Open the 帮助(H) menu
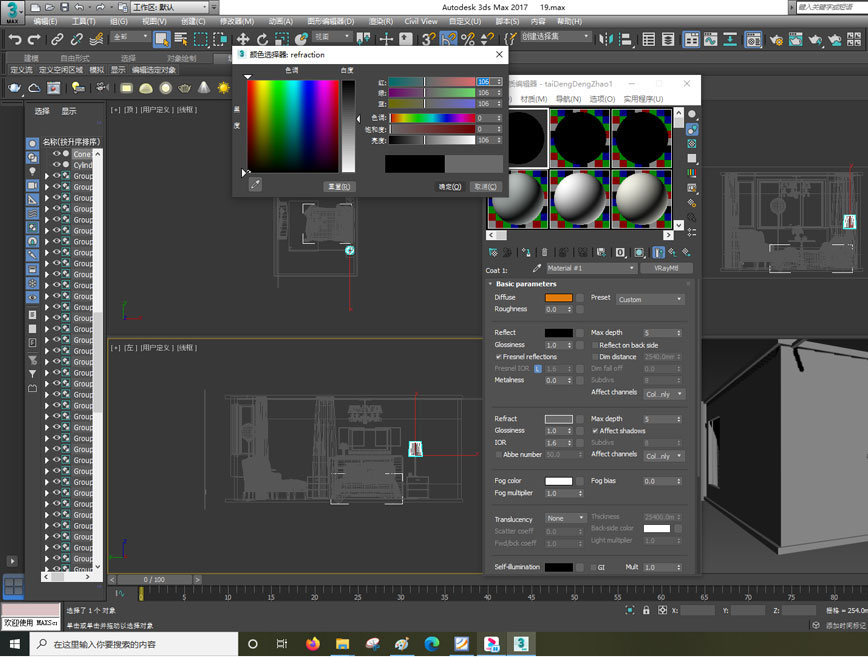 pos(569,21)
